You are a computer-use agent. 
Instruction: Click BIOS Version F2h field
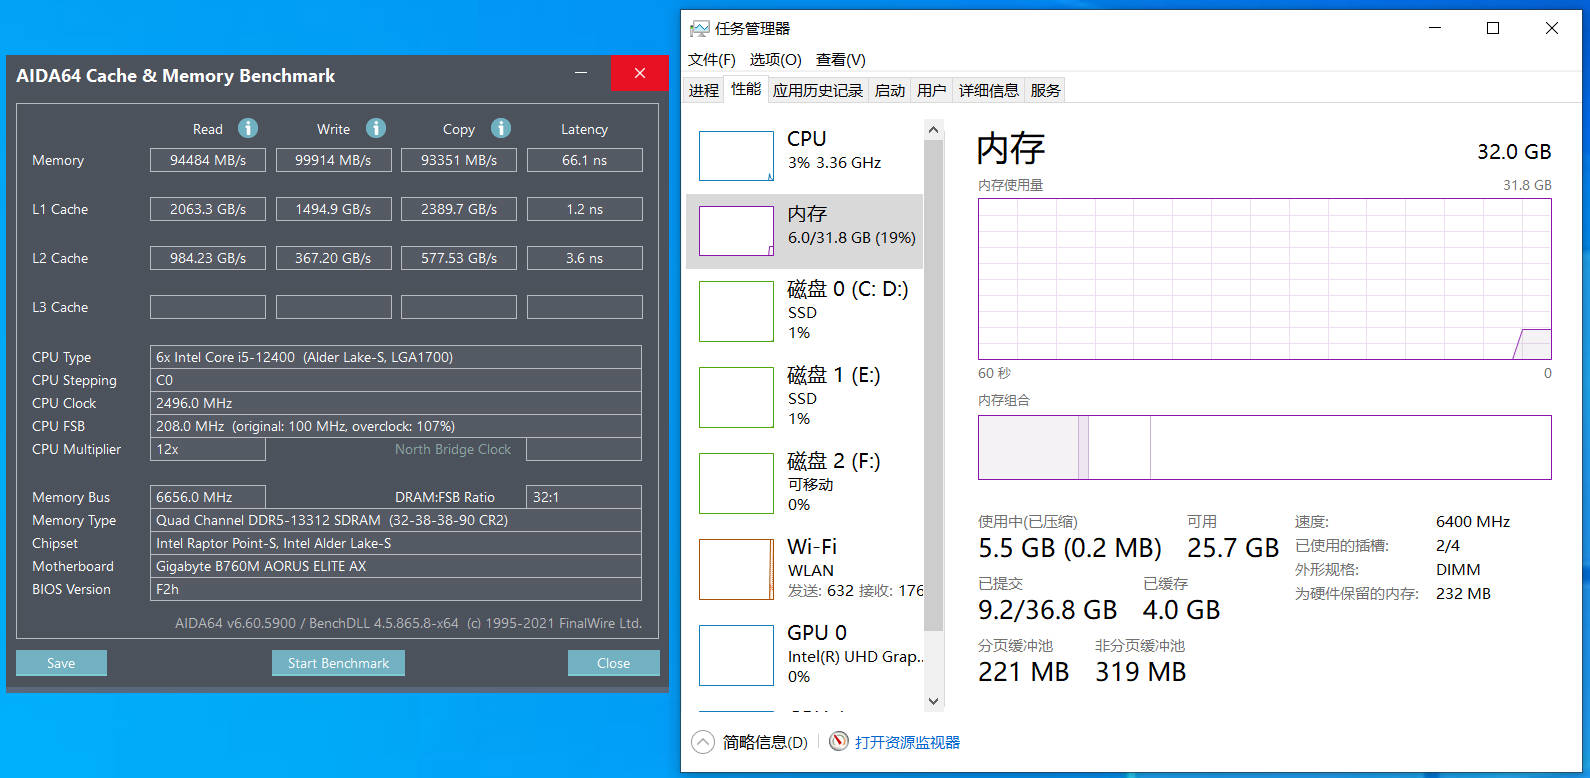[396, 589]
